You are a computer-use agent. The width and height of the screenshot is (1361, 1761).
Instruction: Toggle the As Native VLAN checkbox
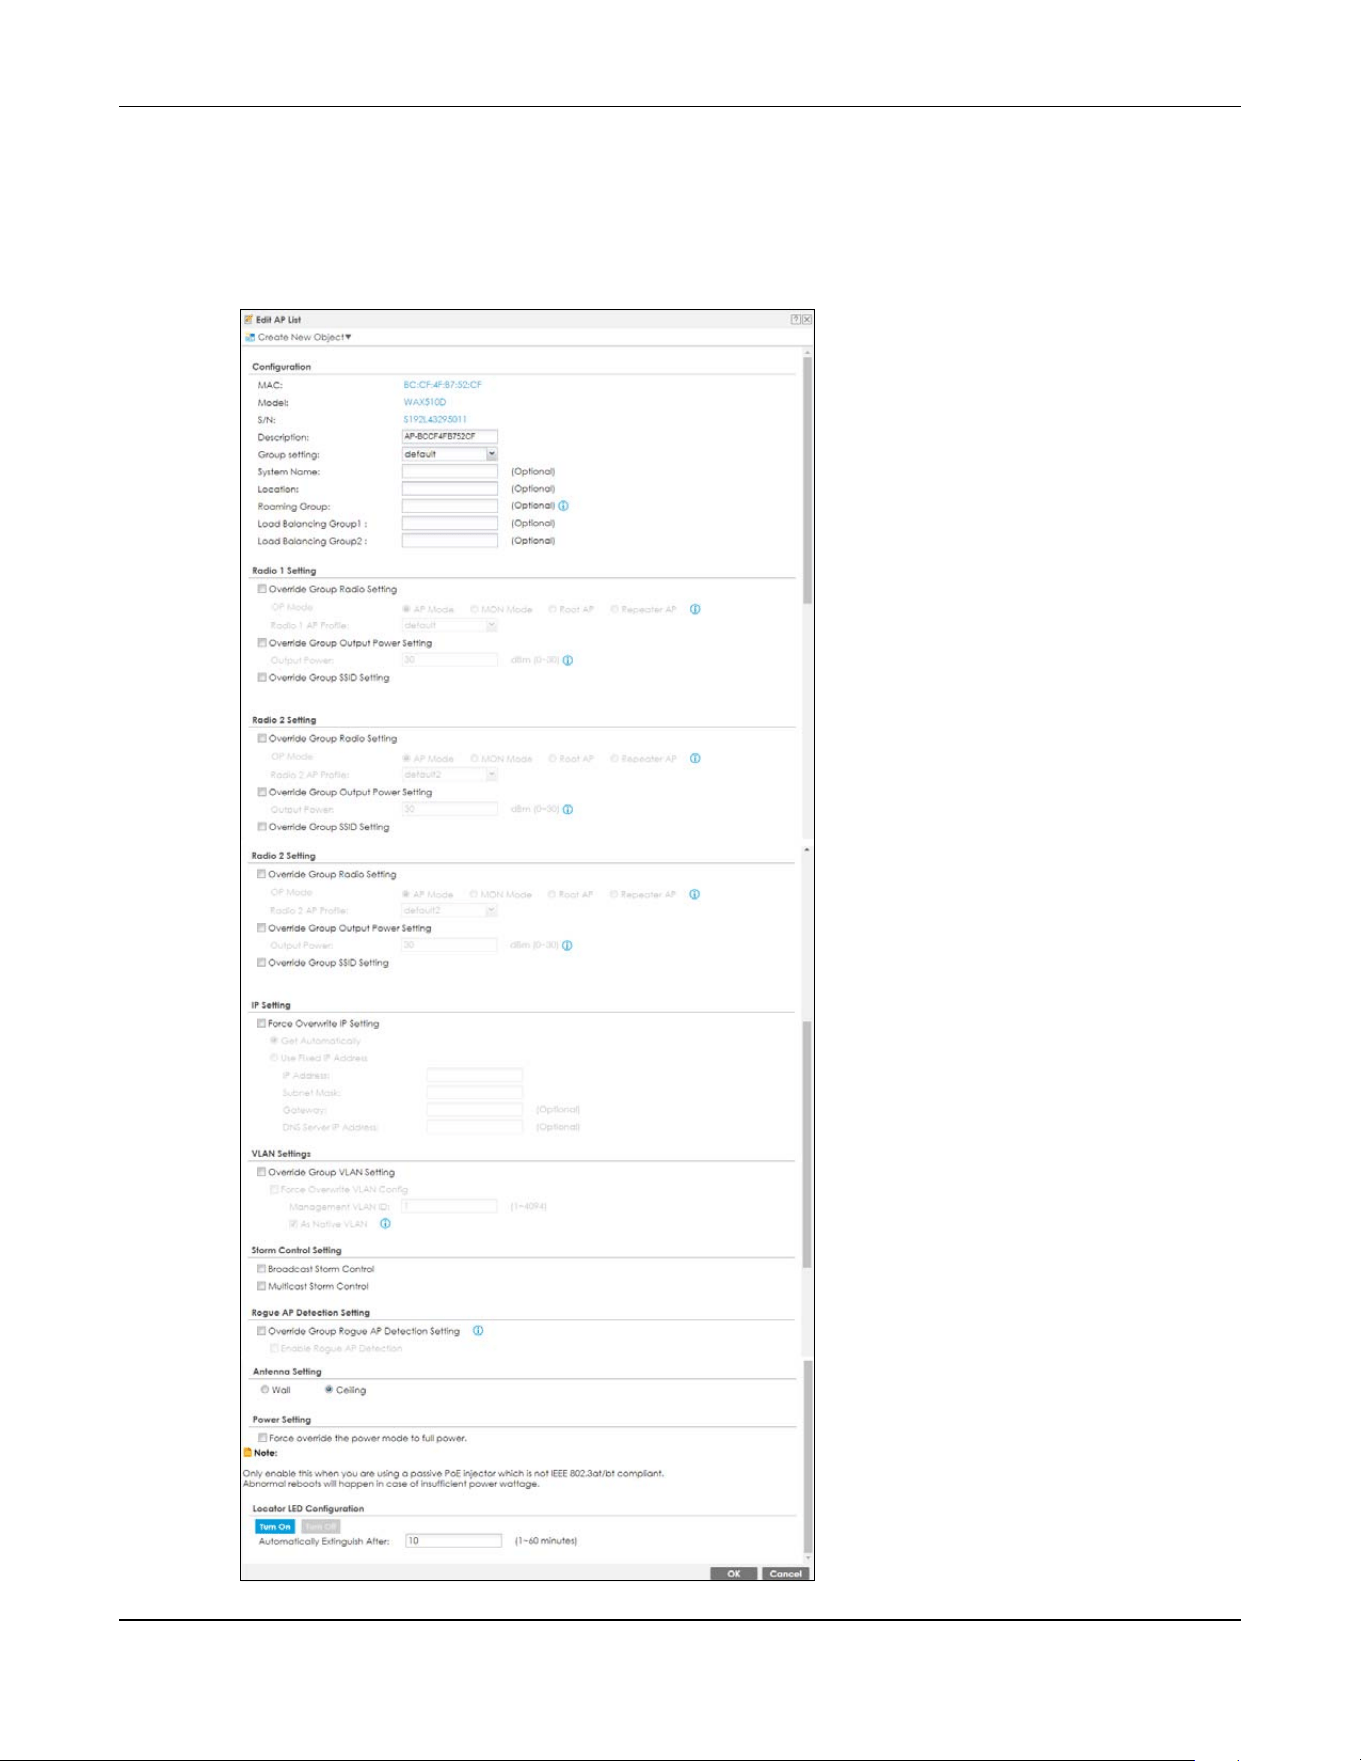[294, 1224]
